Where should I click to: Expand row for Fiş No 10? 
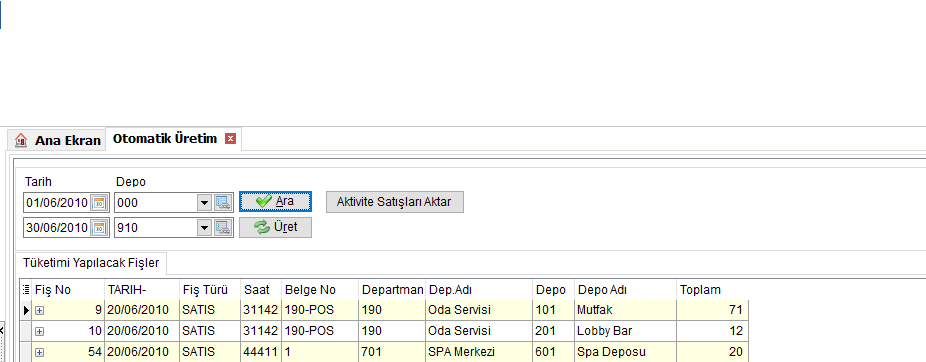(x=39, y=331)
